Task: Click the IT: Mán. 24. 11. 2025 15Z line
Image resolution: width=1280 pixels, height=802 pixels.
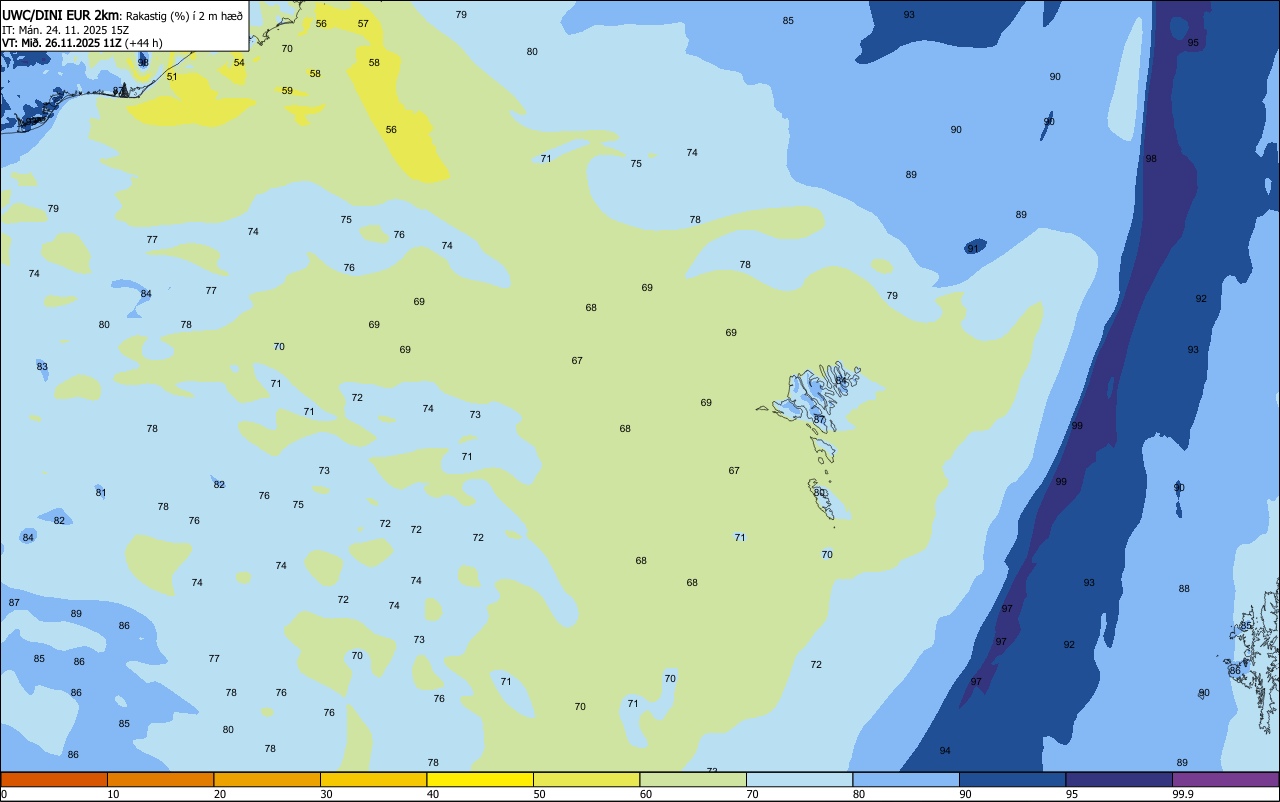Action: (x=65, y=30)
